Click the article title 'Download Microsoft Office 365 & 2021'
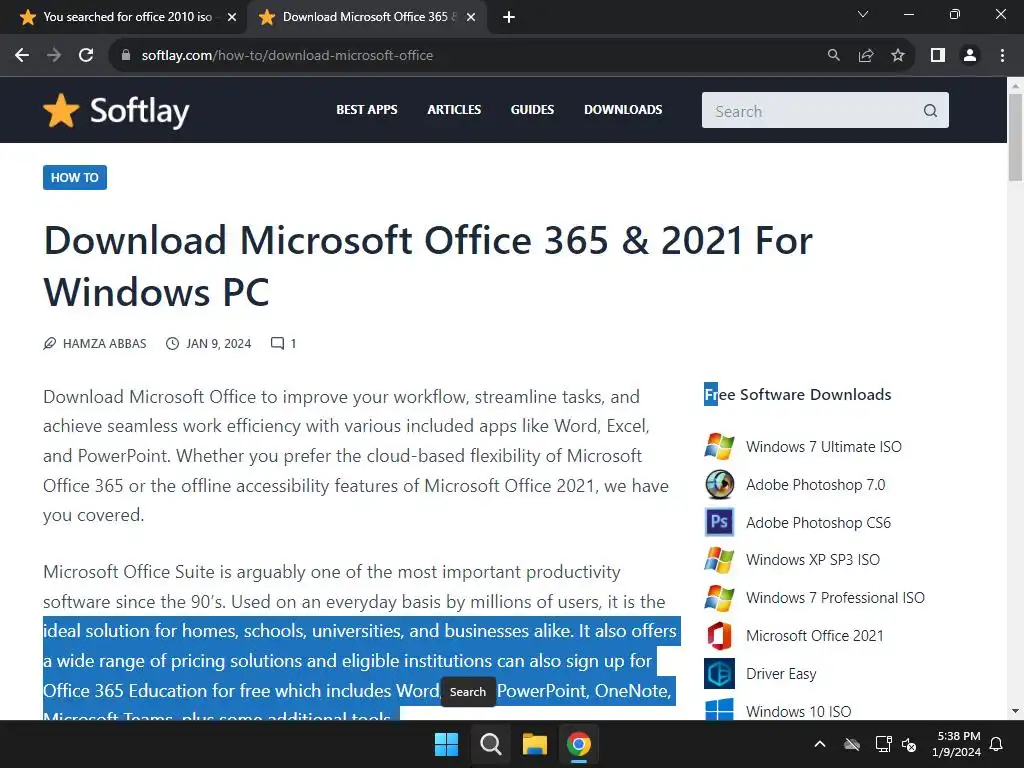The width and height of the screenshot is (1024, 768). point(428,266)
